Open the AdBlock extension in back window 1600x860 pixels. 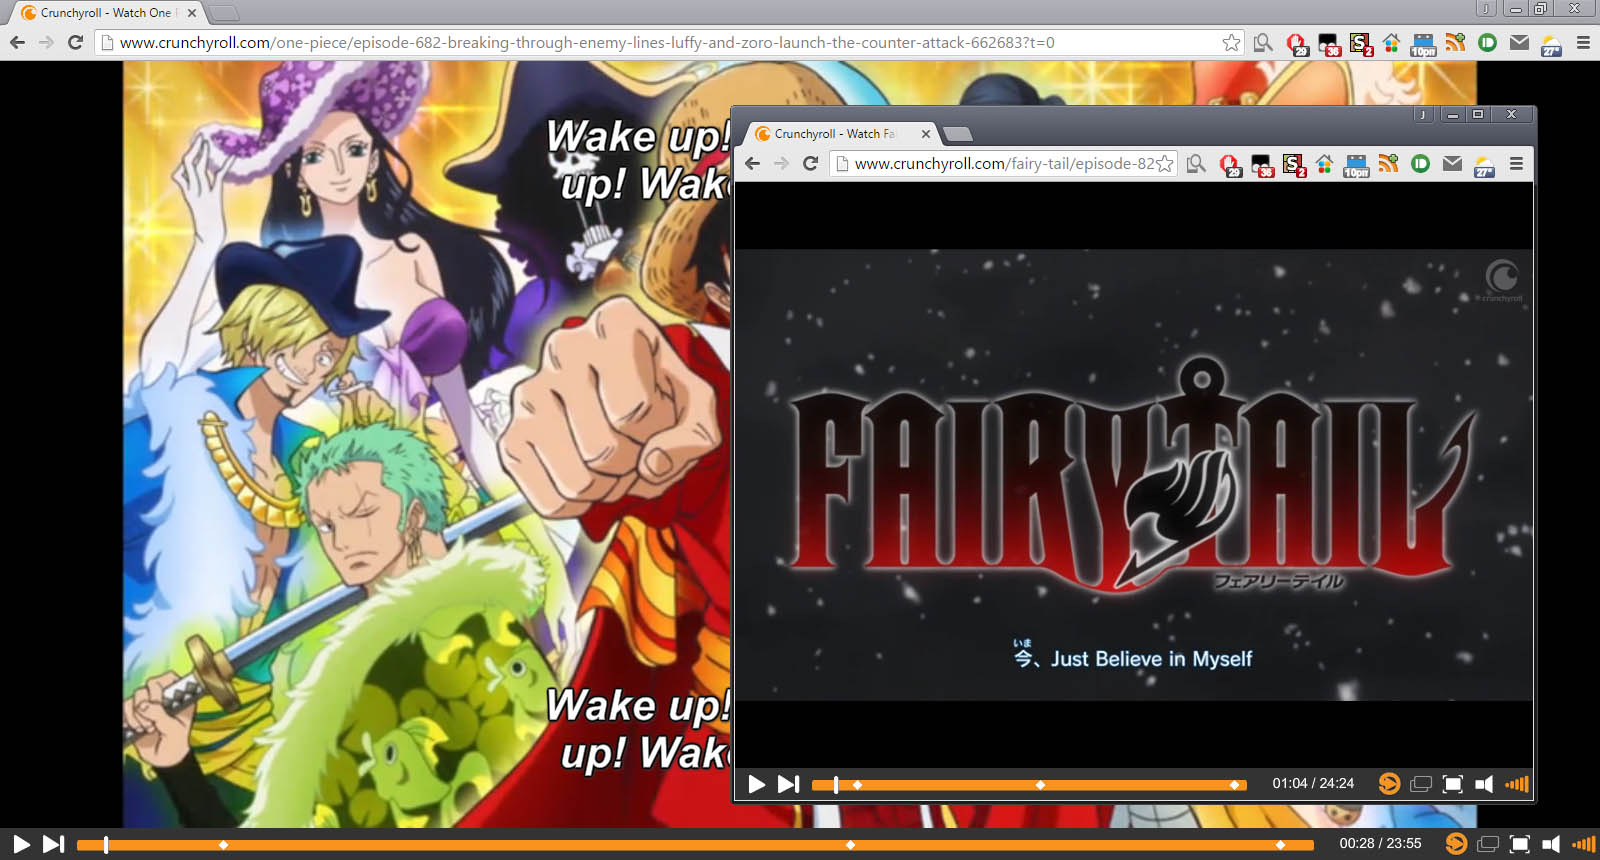[1296, 43]
